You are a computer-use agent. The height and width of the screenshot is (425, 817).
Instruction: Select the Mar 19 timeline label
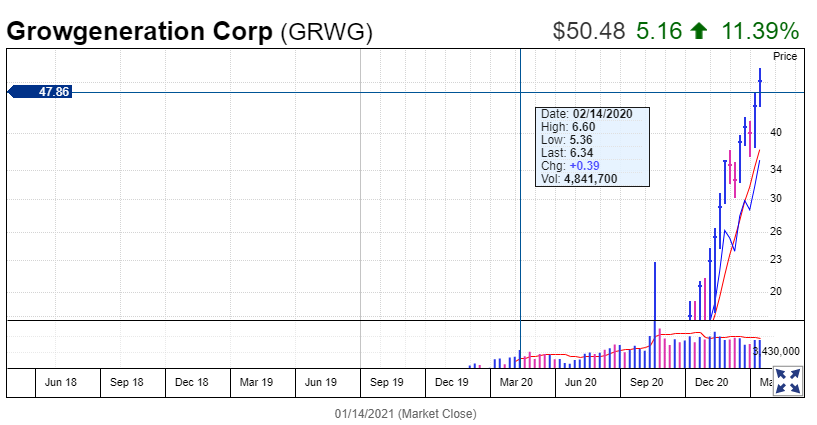click(256, 382)
